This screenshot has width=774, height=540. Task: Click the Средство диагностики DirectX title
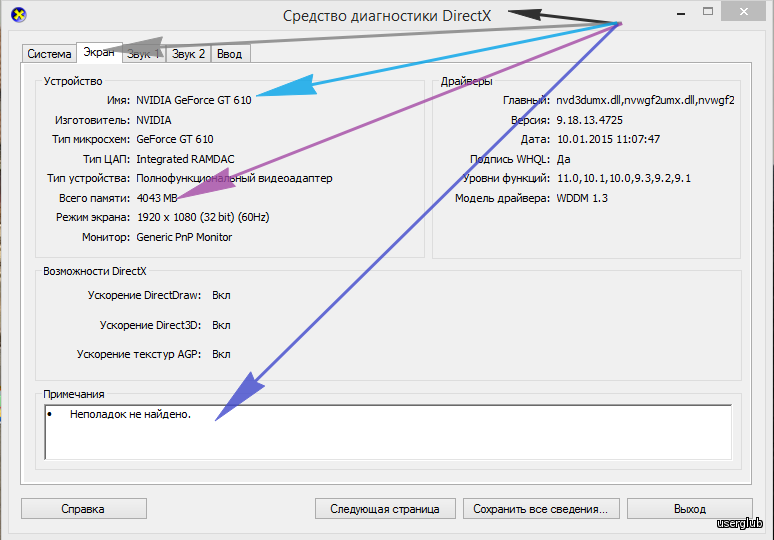(387, 16)
